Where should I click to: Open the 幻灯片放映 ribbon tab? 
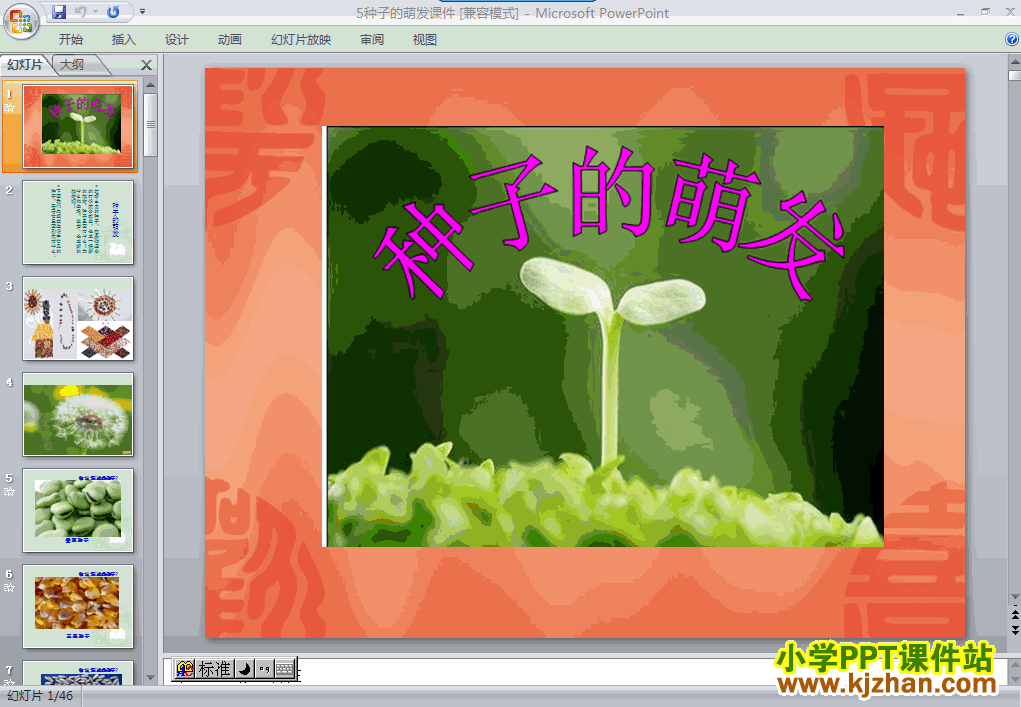301,40
